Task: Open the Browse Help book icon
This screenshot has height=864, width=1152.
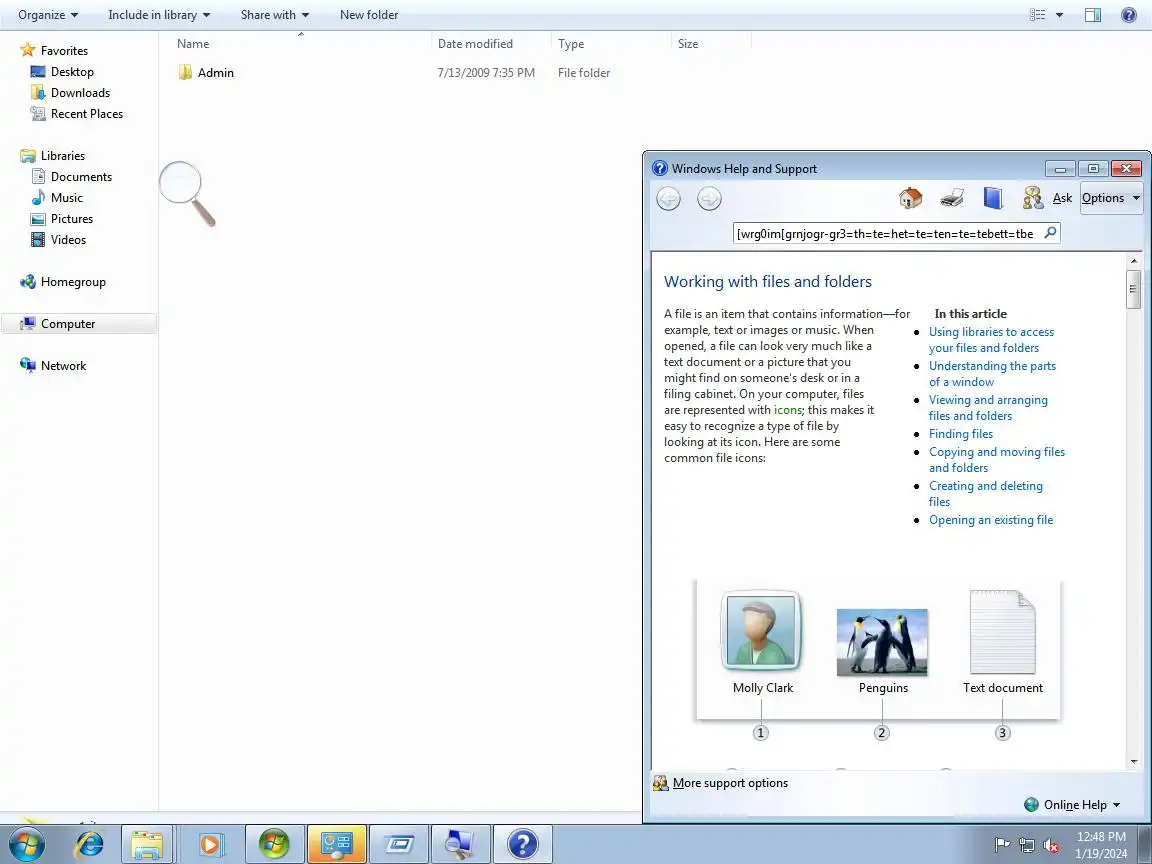Action: click(993, 198)
